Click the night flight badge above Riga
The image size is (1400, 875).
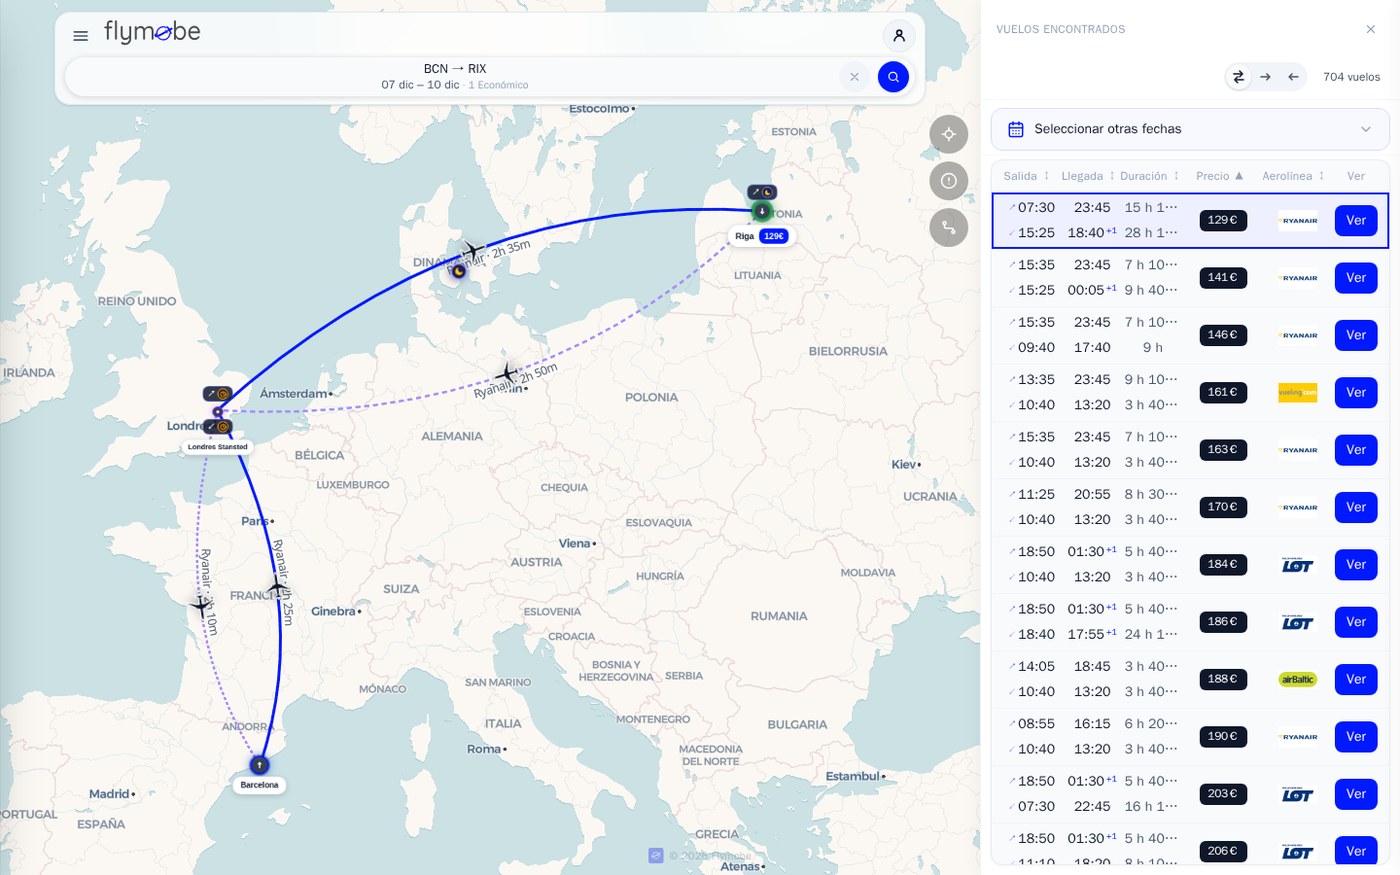click(x=762, y=192)
